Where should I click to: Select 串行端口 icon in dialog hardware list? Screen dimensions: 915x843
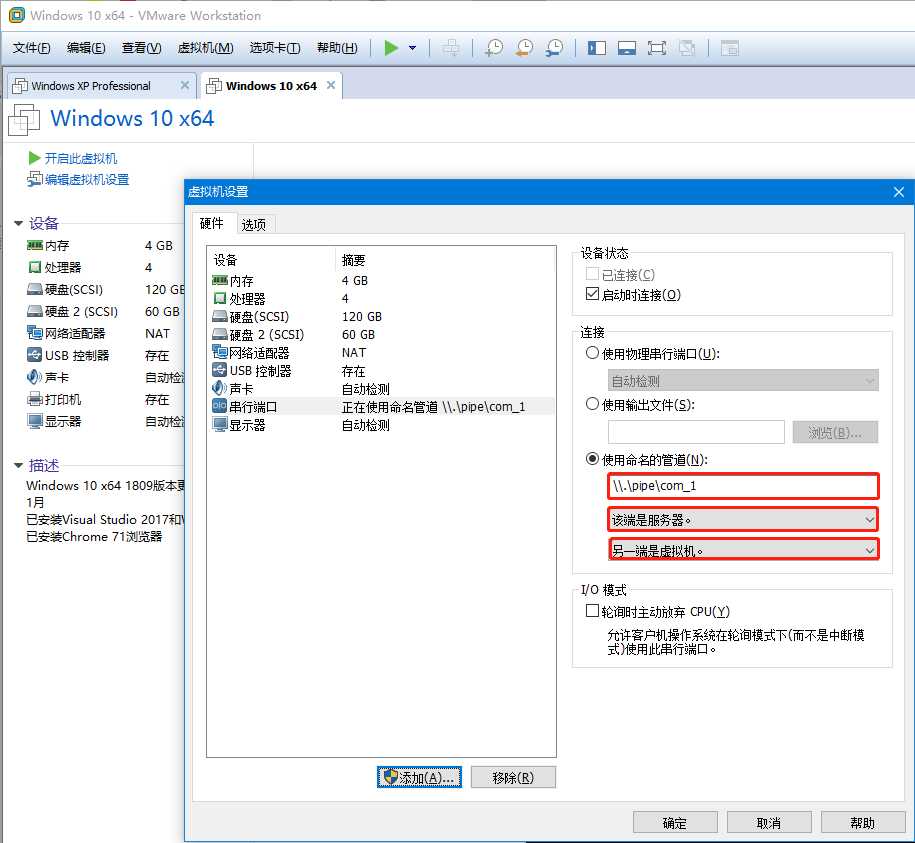click(x=219, y=406)
